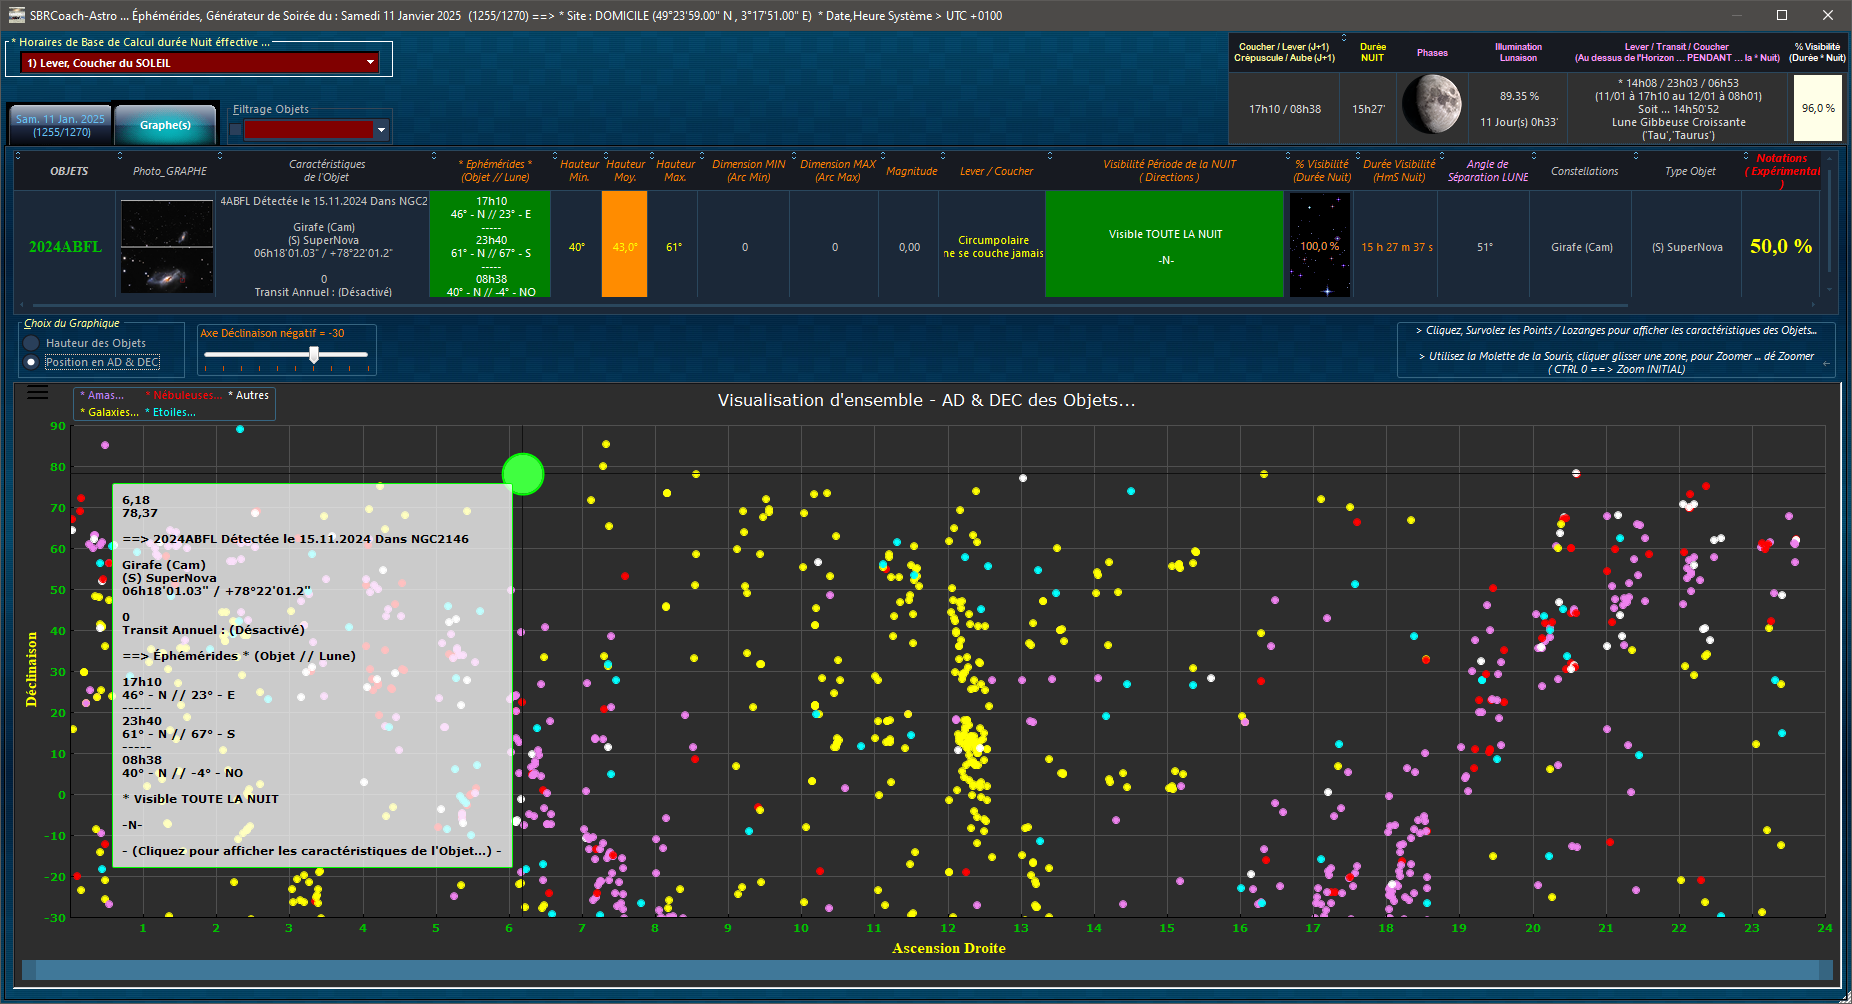Click the glyph beside Durée NUIT in moon table
This screenshot has height=1004, width=1852.
pyautogui.click(x=1344, y=38)
